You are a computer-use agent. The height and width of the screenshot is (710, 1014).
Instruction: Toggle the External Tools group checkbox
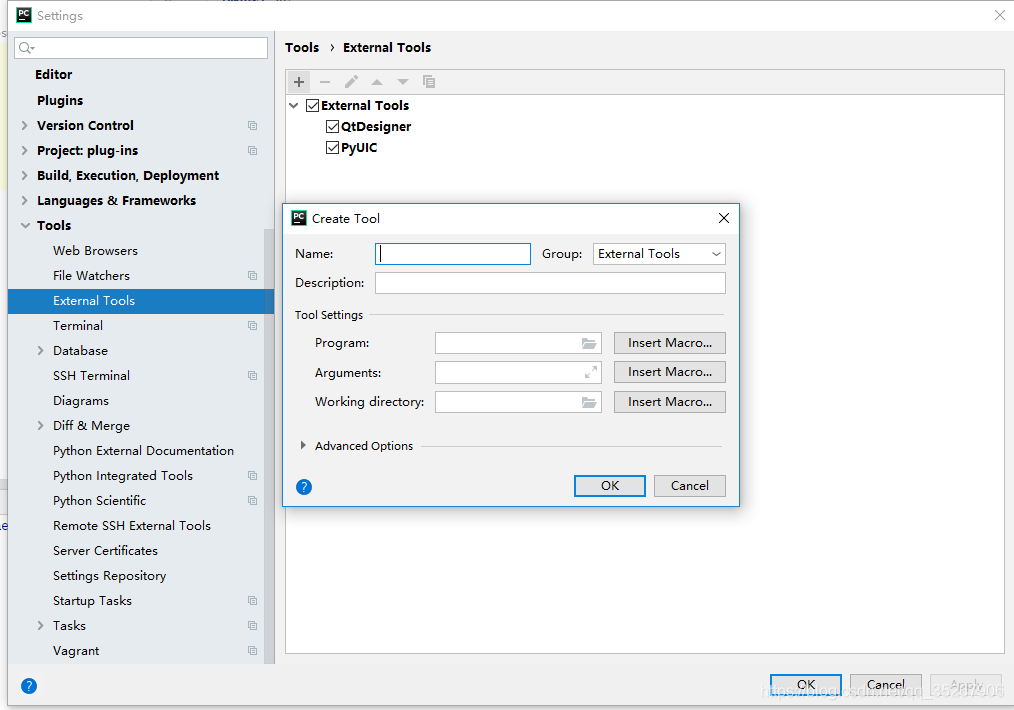click(x=312, y=105)
